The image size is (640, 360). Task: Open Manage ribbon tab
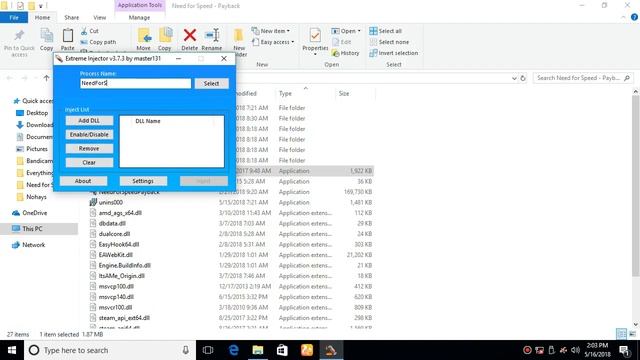coord(140,18)
